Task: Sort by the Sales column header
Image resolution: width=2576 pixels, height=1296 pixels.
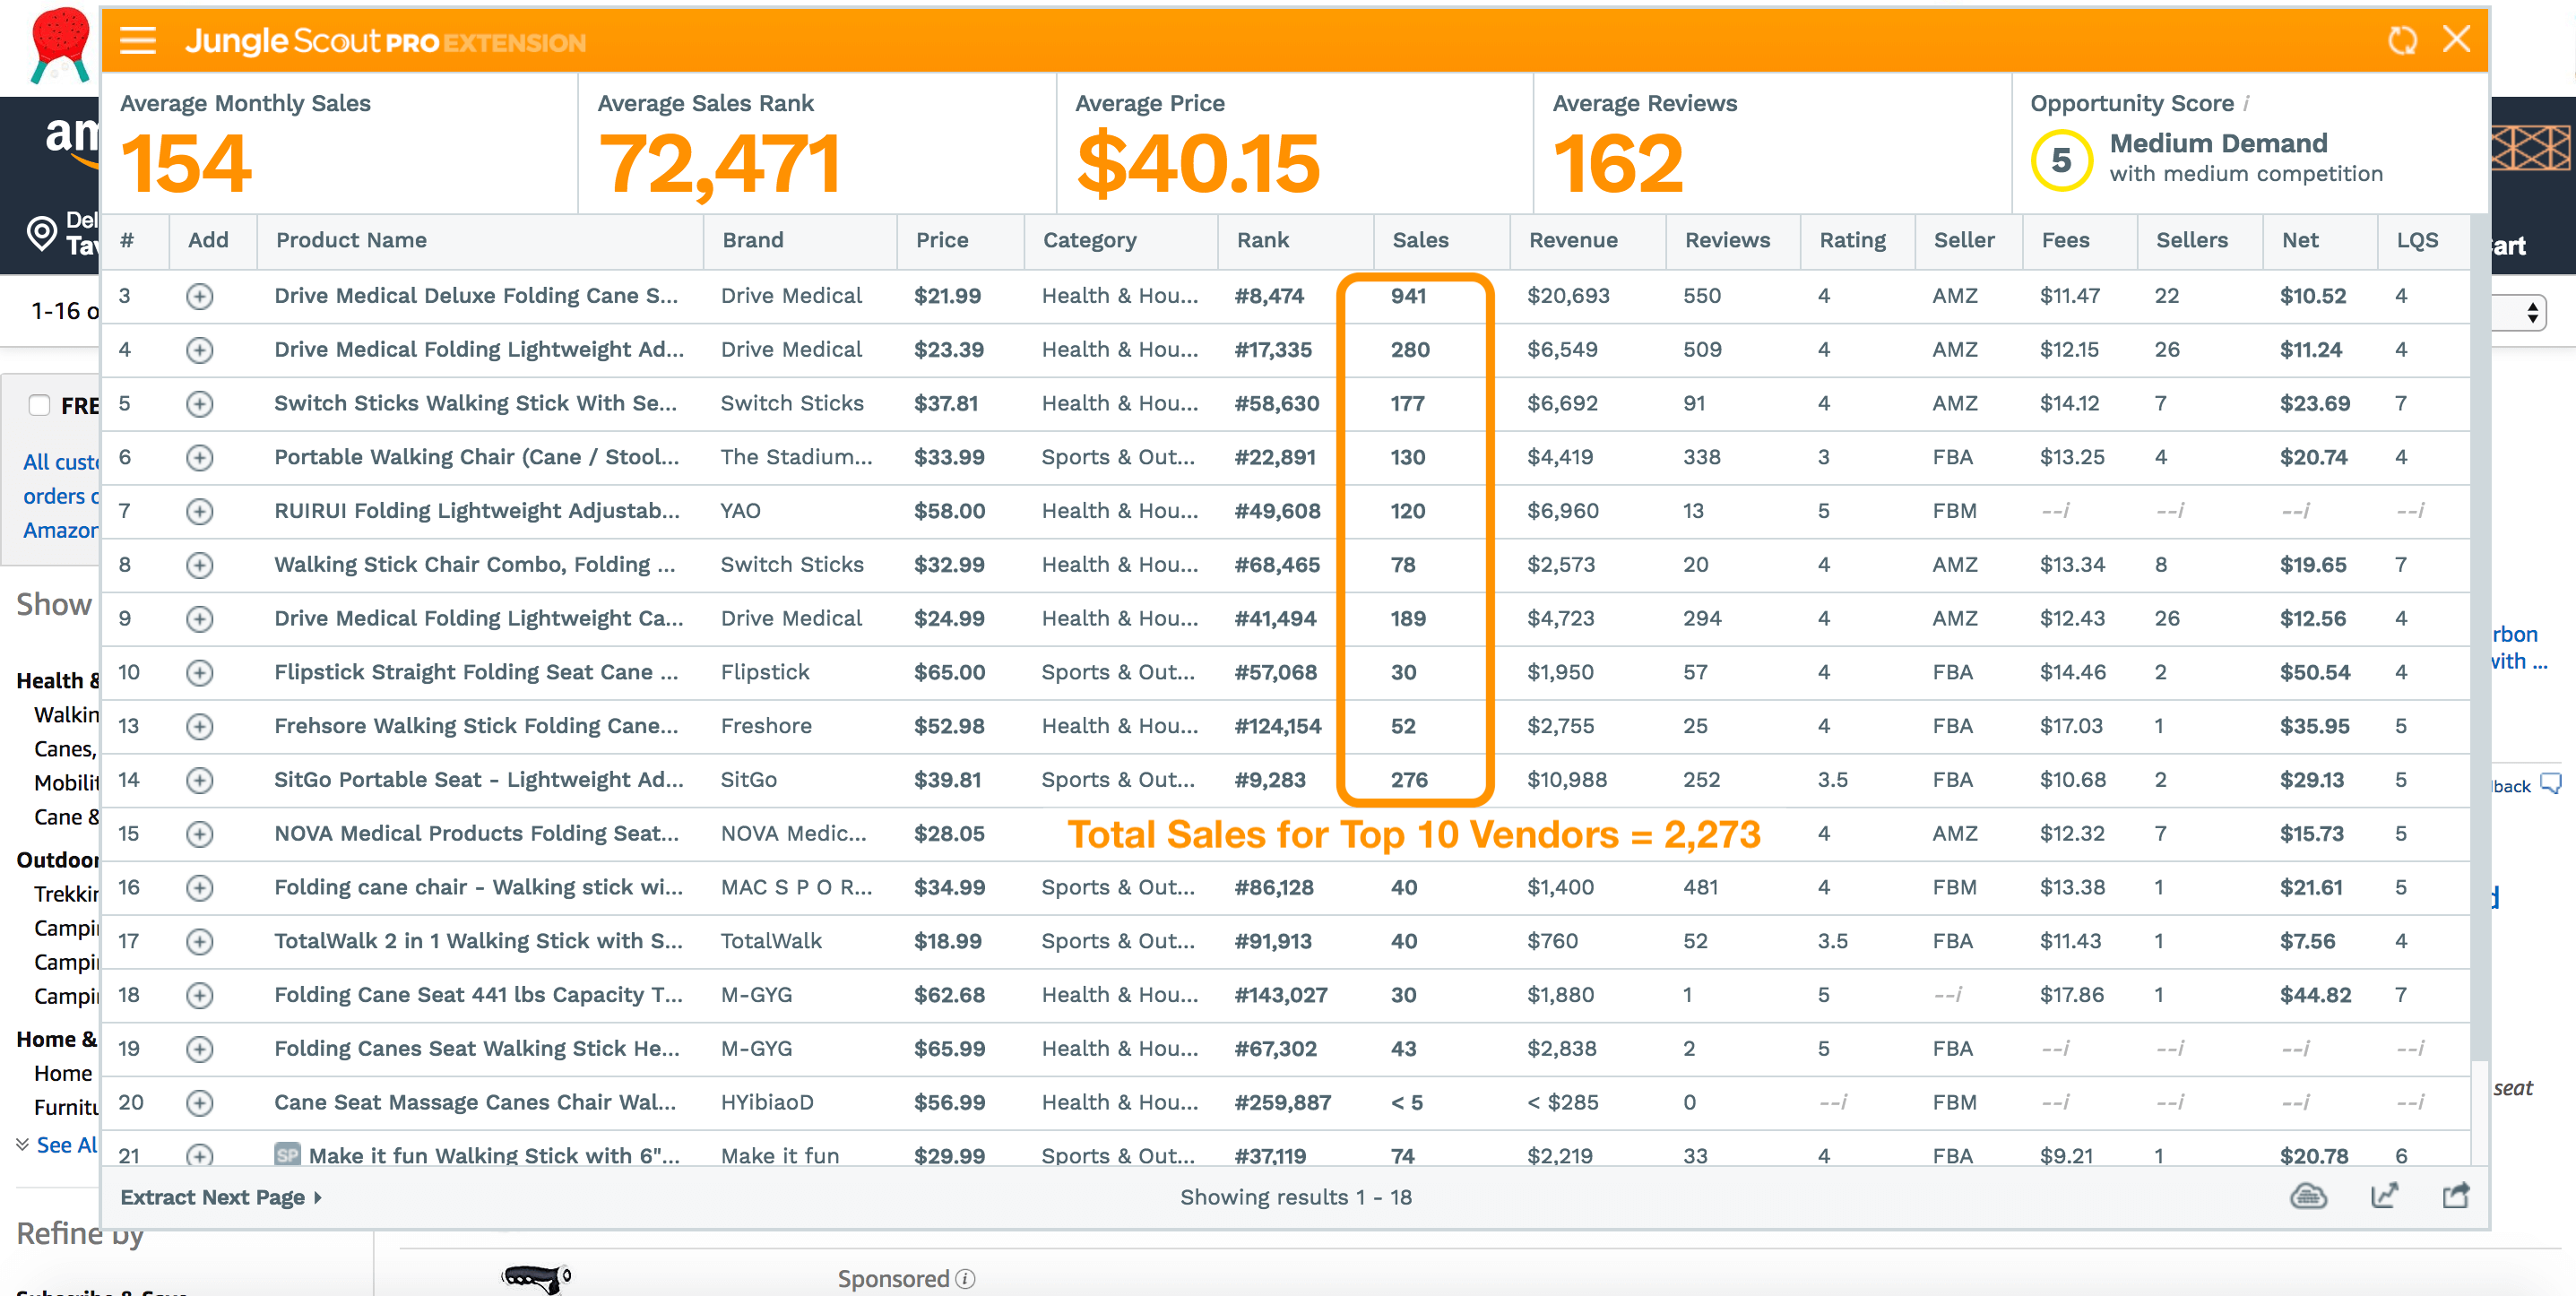Action: [1420, 240]
